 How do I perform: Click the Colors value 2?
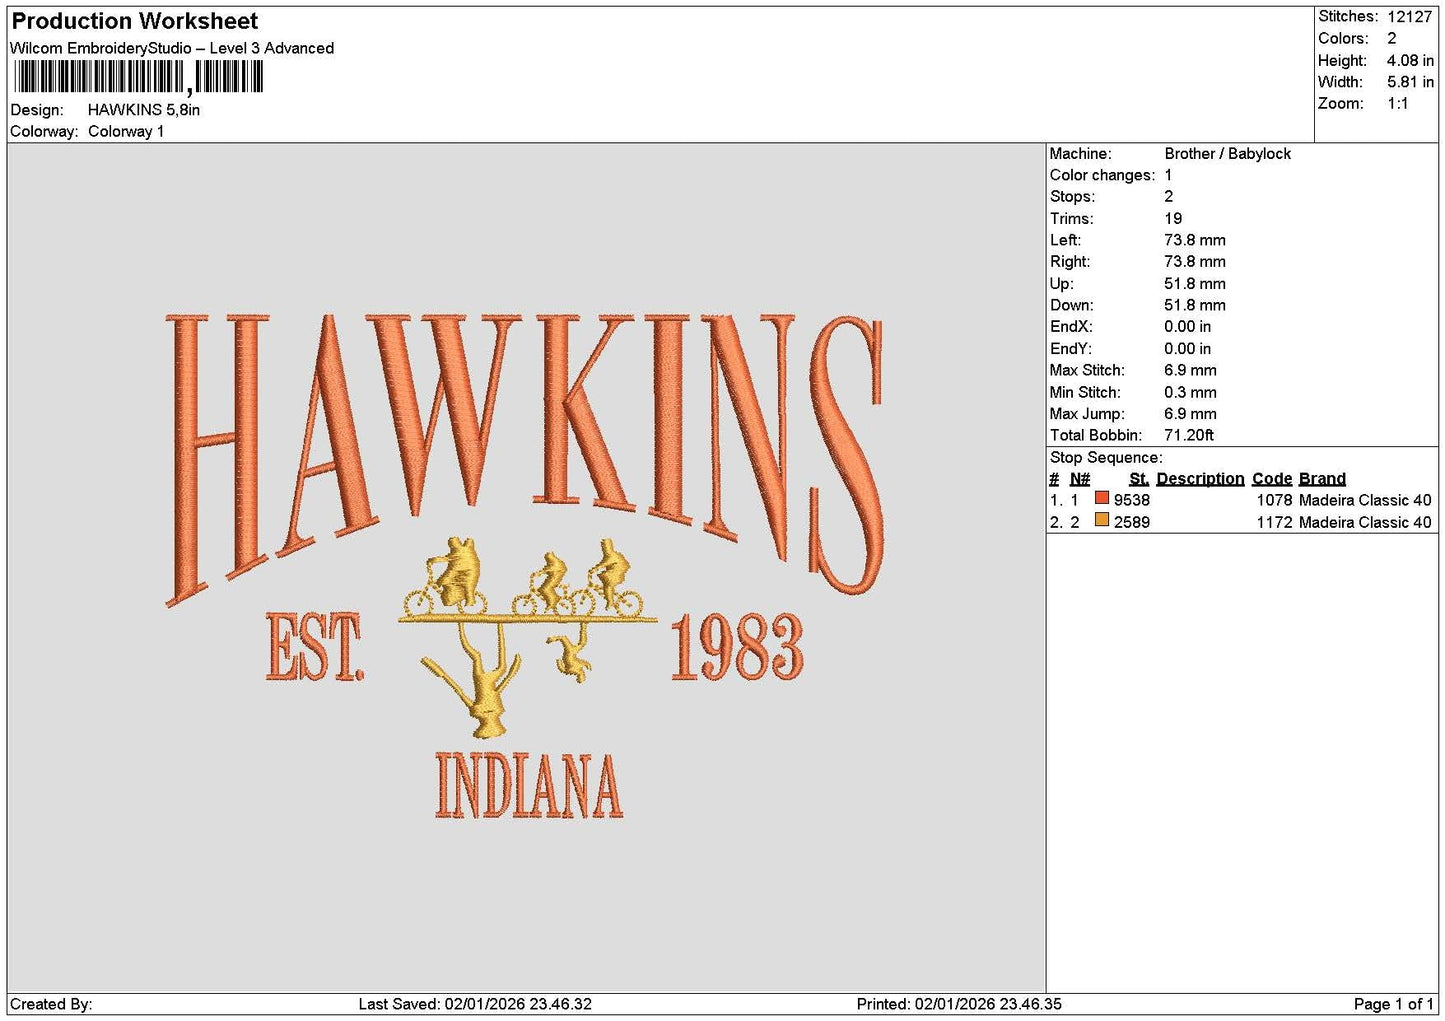(x=1392, y=38)
